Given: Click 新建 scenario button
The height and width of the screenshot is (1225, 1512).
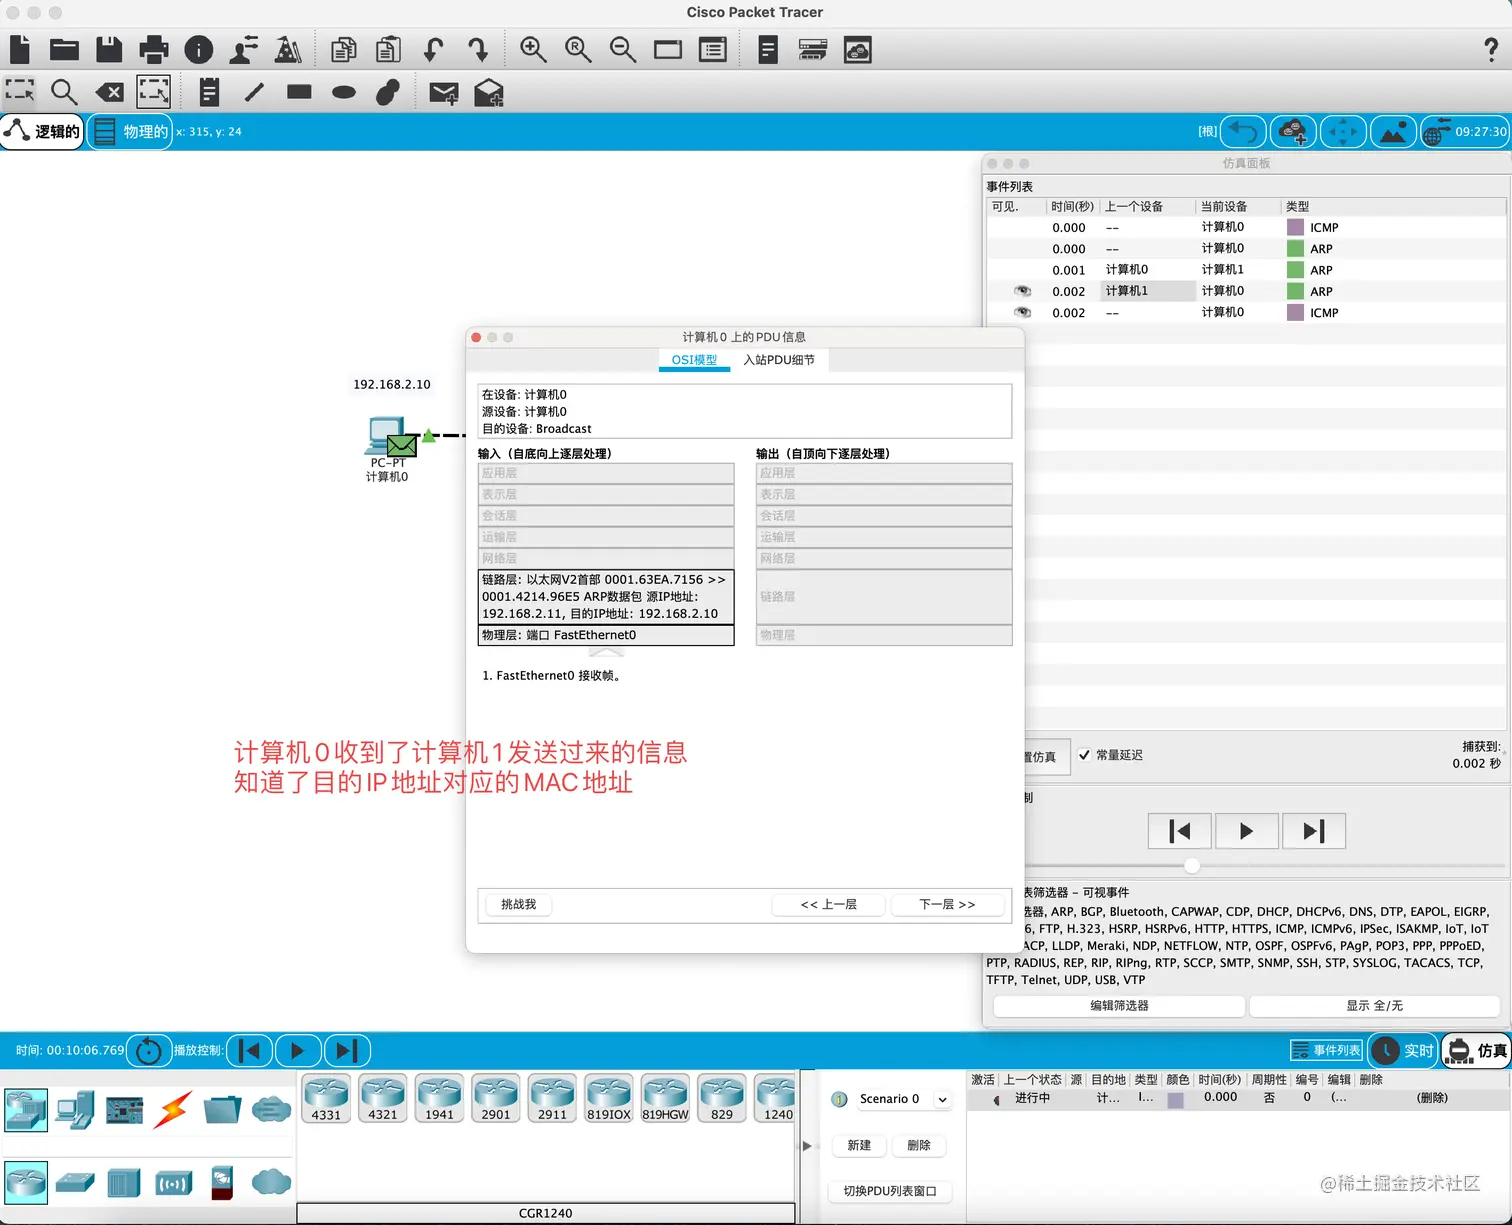Looking at the screenshot, I should pyautogui.click(x=859, y=1146).
